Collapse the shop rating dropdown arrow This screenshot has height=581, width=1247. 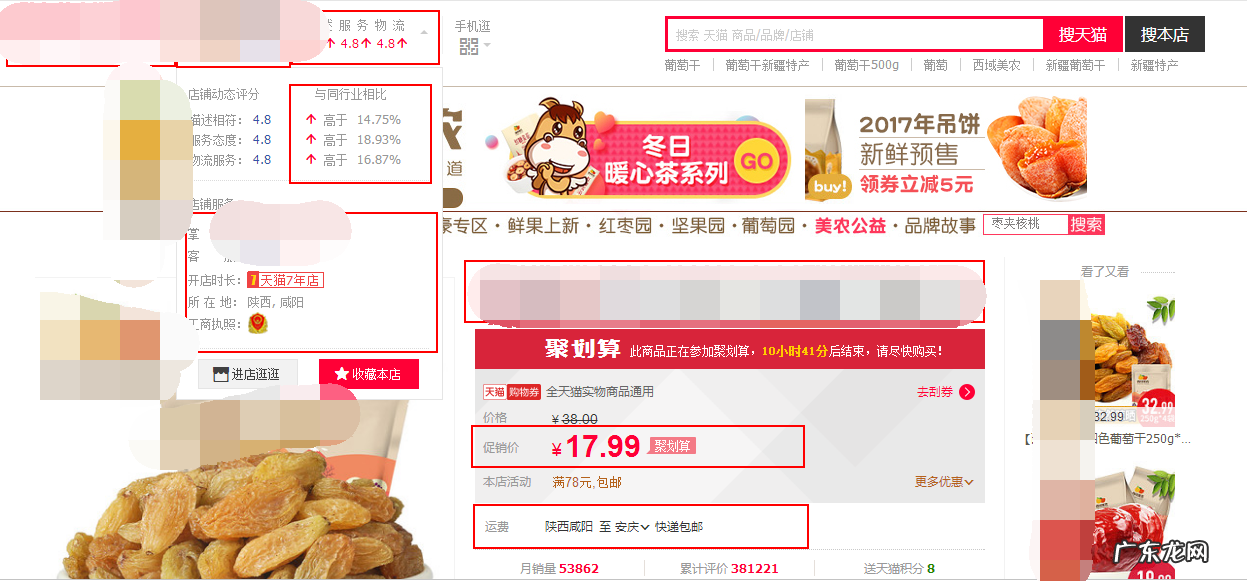(424, 32)
